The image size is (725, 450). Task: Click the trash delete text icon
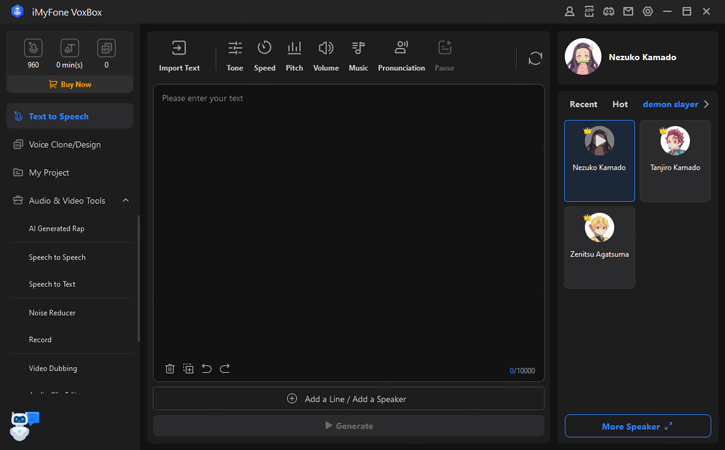click(170, 369)
